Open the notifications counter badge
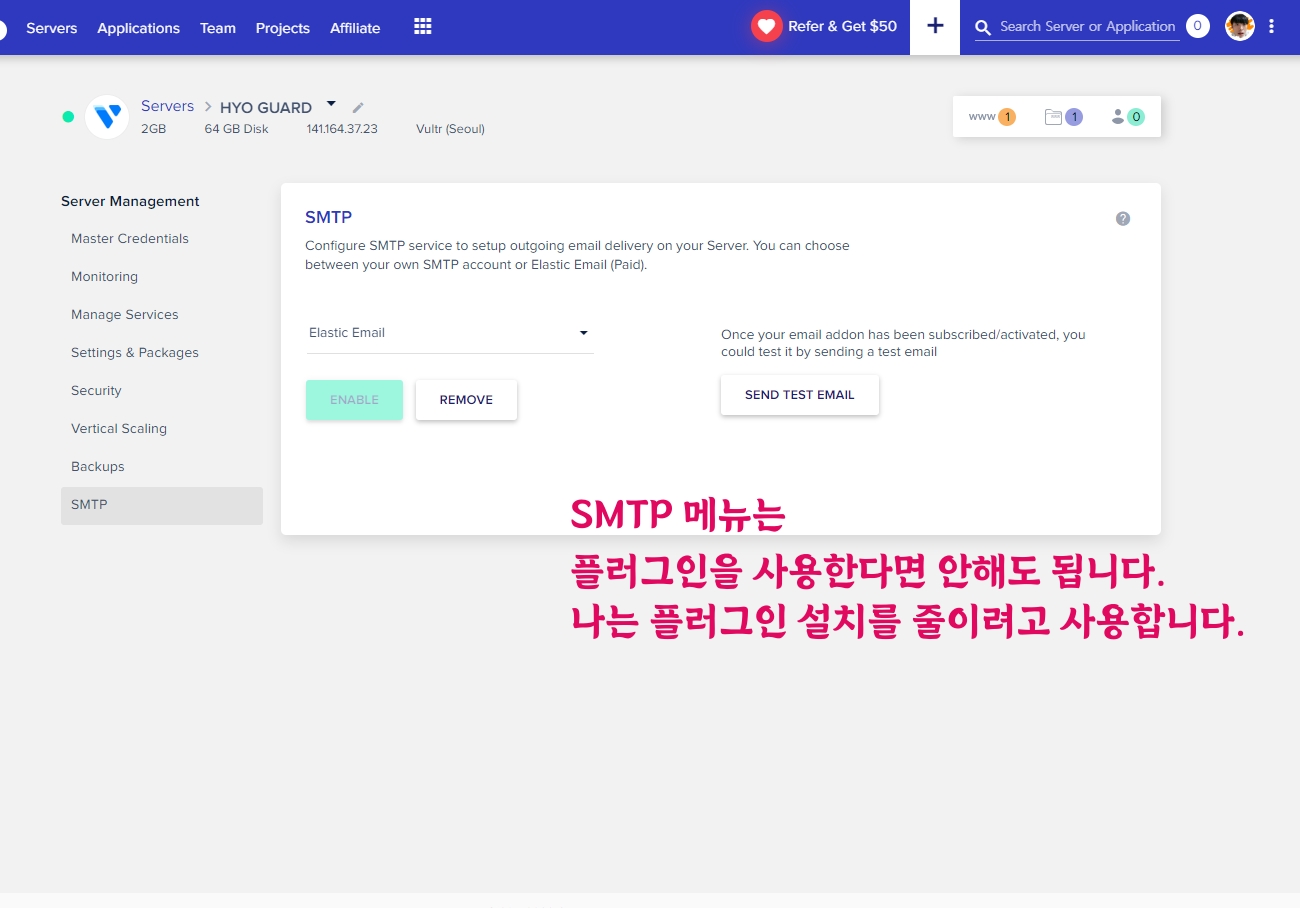Screen dimensions: 1300x908 click(1197, 27)
